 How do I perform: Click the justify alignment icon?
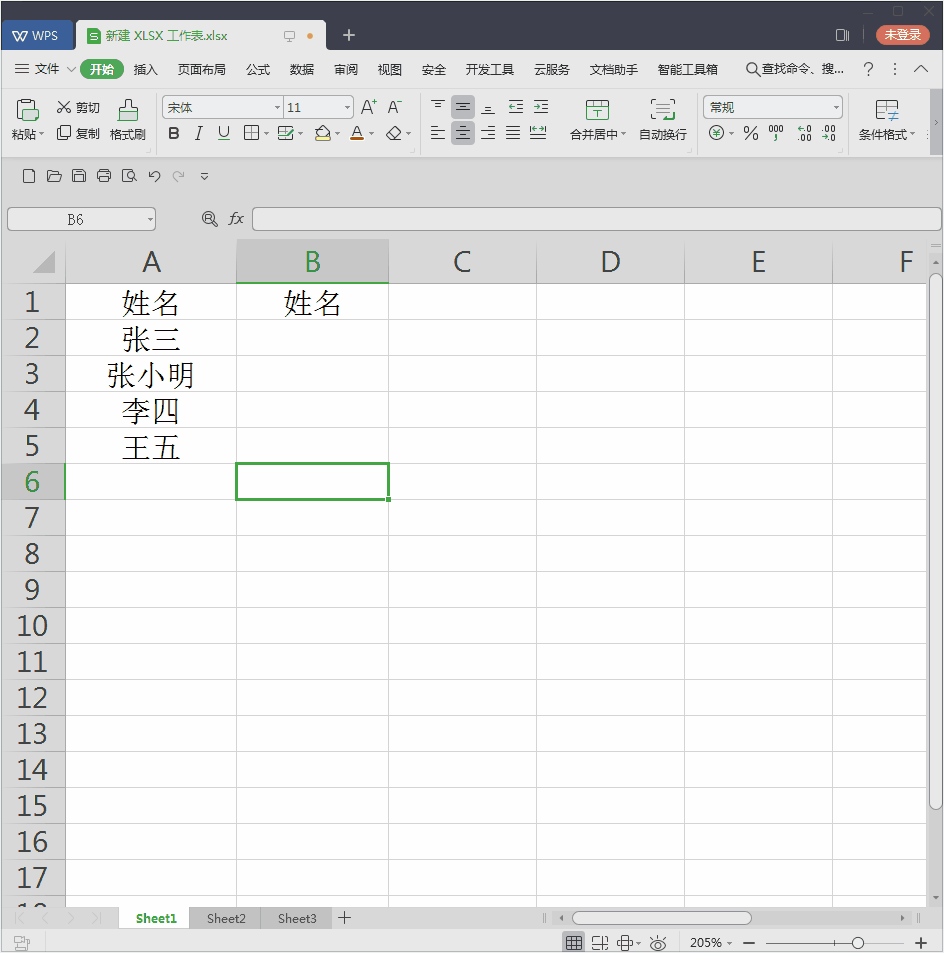[513, 132]
